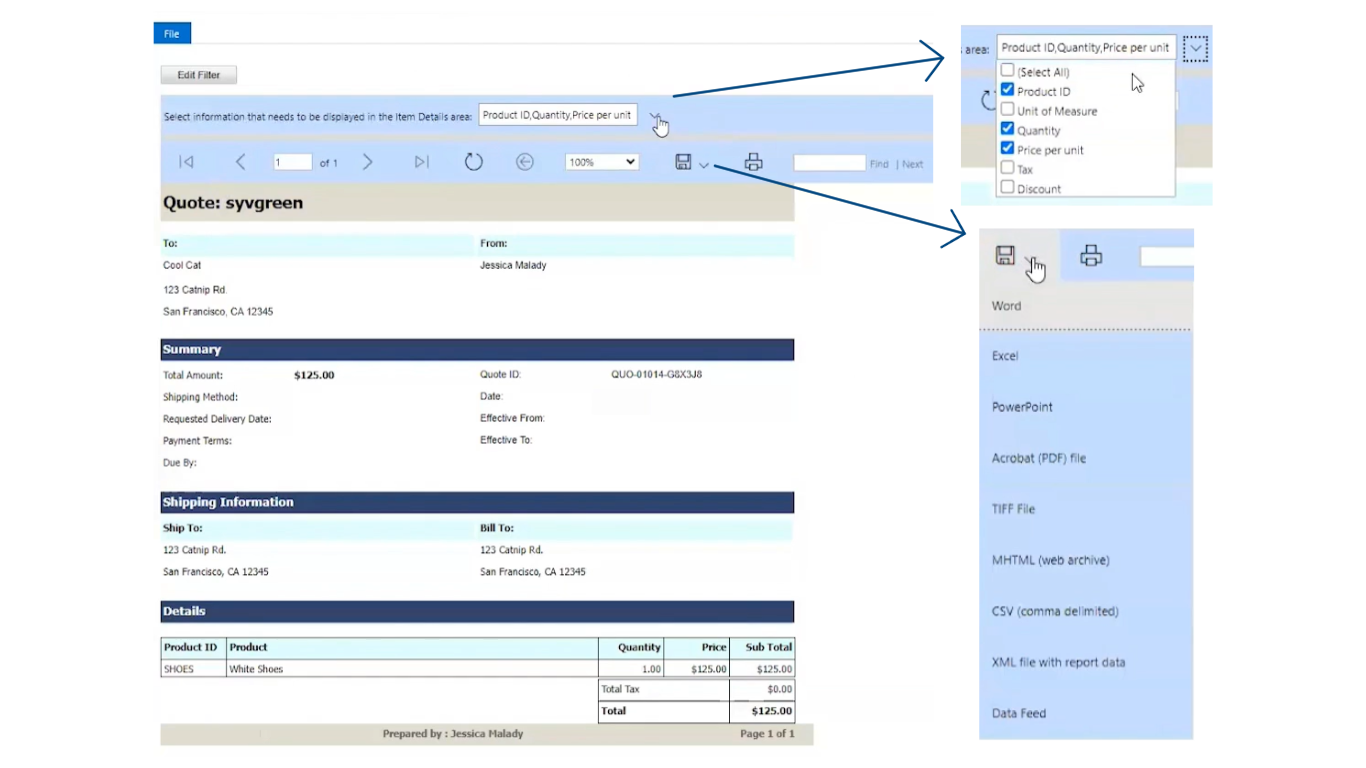Click the Refresh icon in report toolbar

[473, 161]
